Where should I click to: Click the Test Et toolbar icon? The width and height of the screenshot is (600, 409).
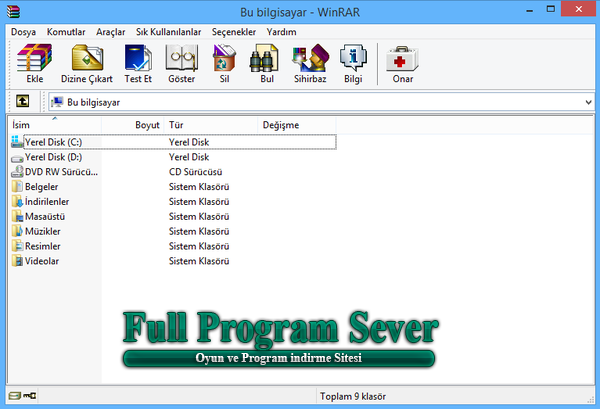pos(138,57)
